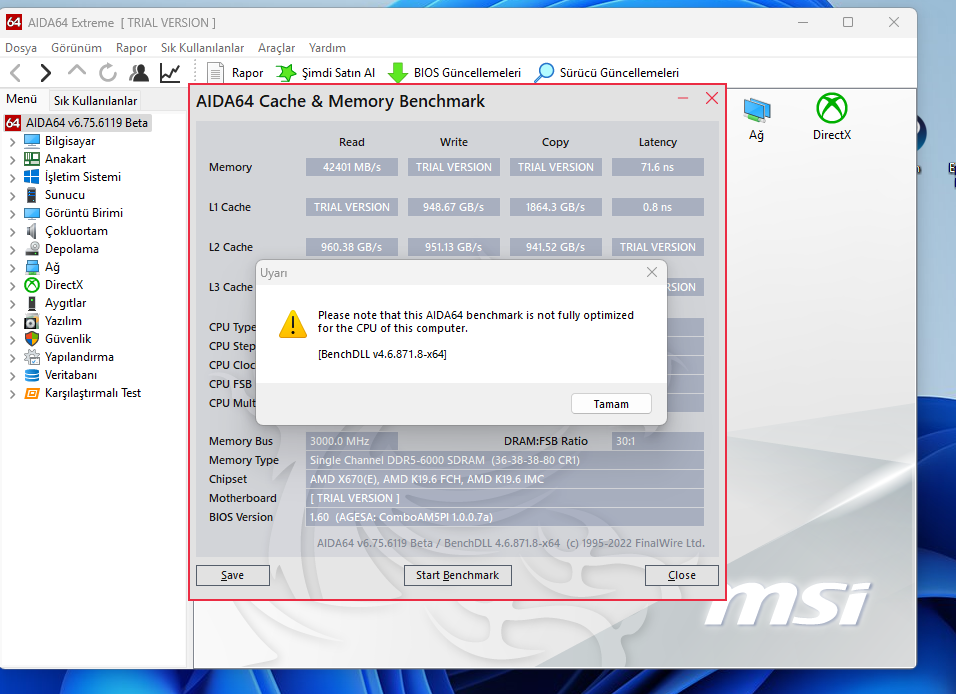956x694 pixels.
Task: Click the Memory Latency 71.6 ns value
Action: click(x=657, y=167)
